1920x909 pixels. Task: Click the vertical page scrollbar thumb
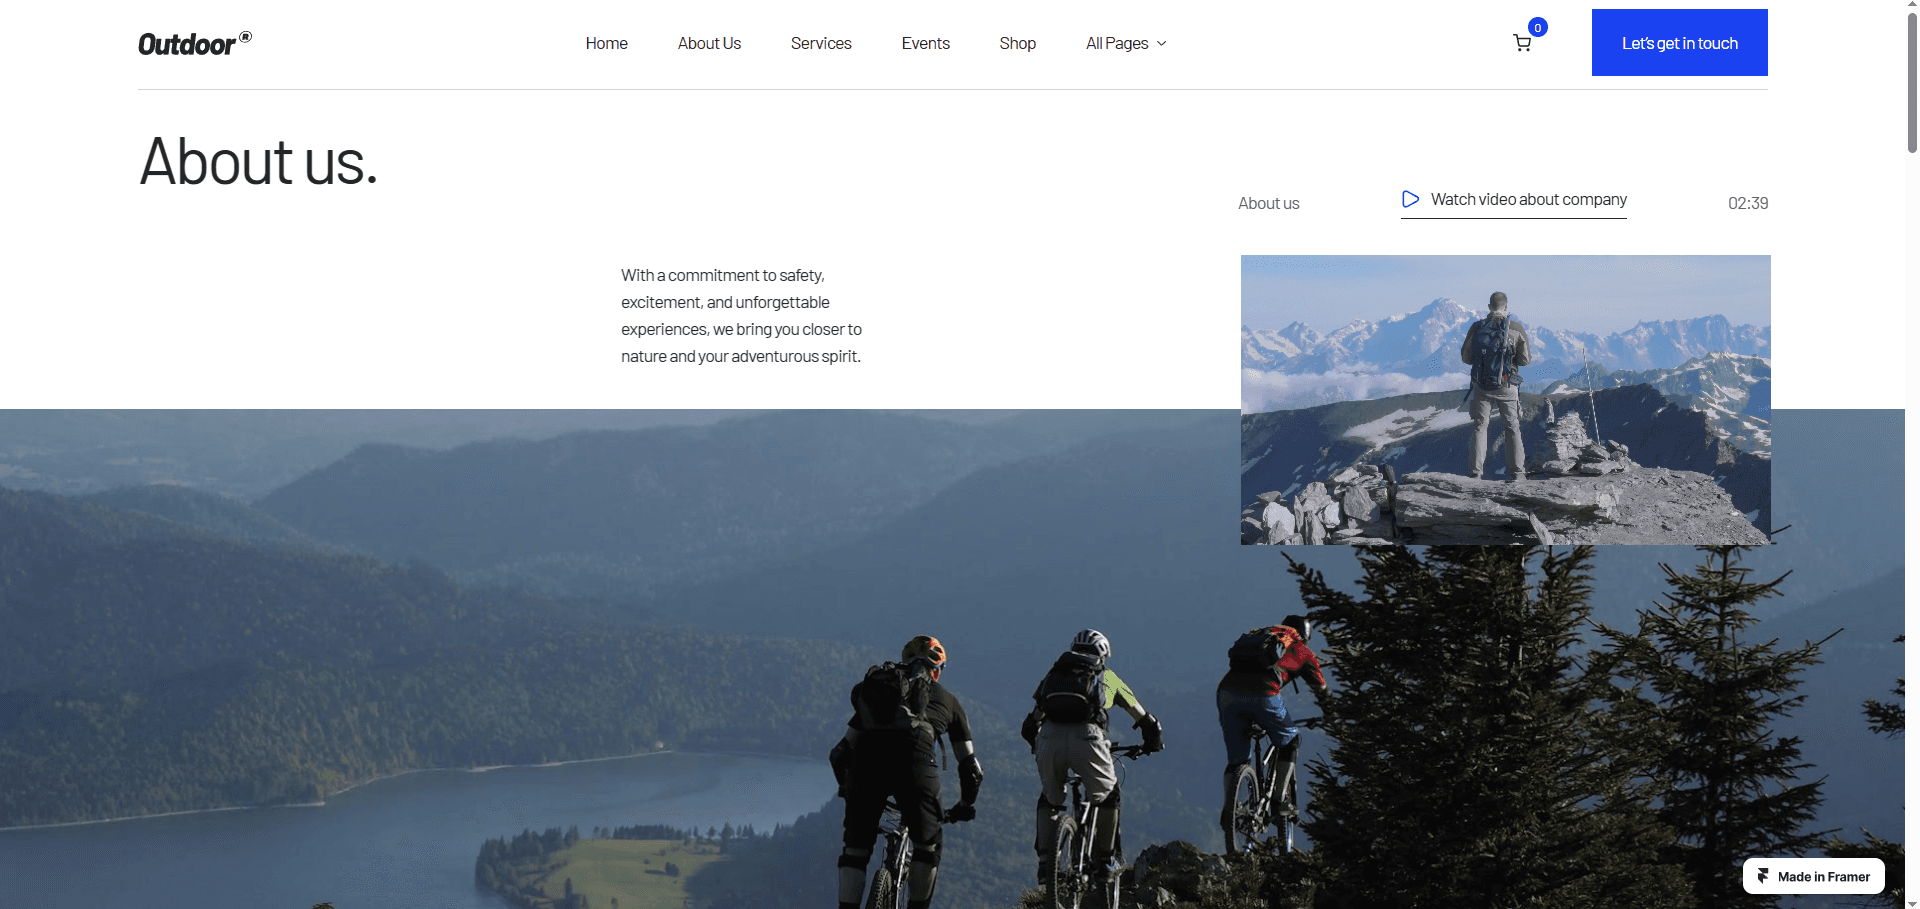click(1912, 82)
